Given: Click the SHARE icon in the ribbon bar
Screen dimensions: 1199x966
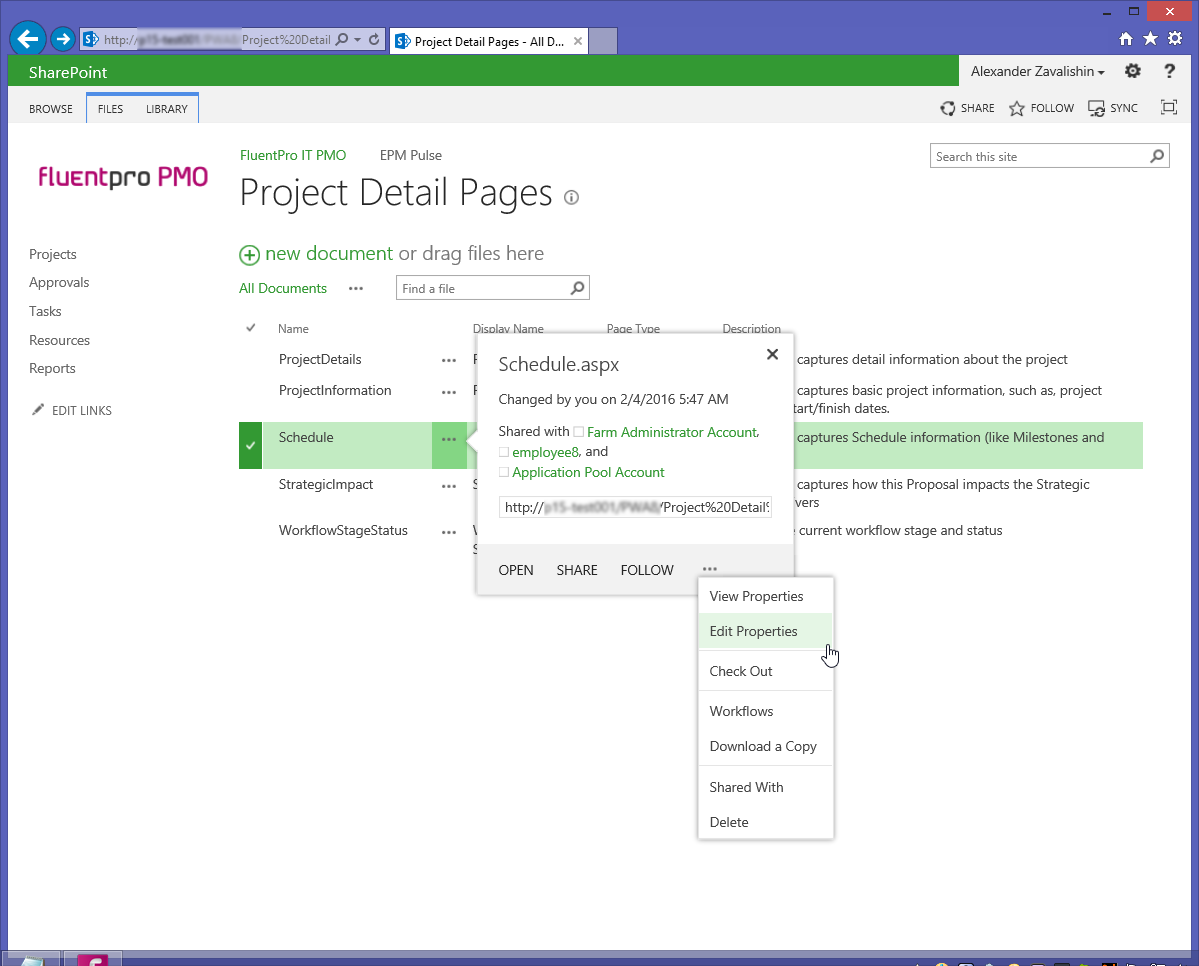Looking at the screenshot, I should (947, 109).
